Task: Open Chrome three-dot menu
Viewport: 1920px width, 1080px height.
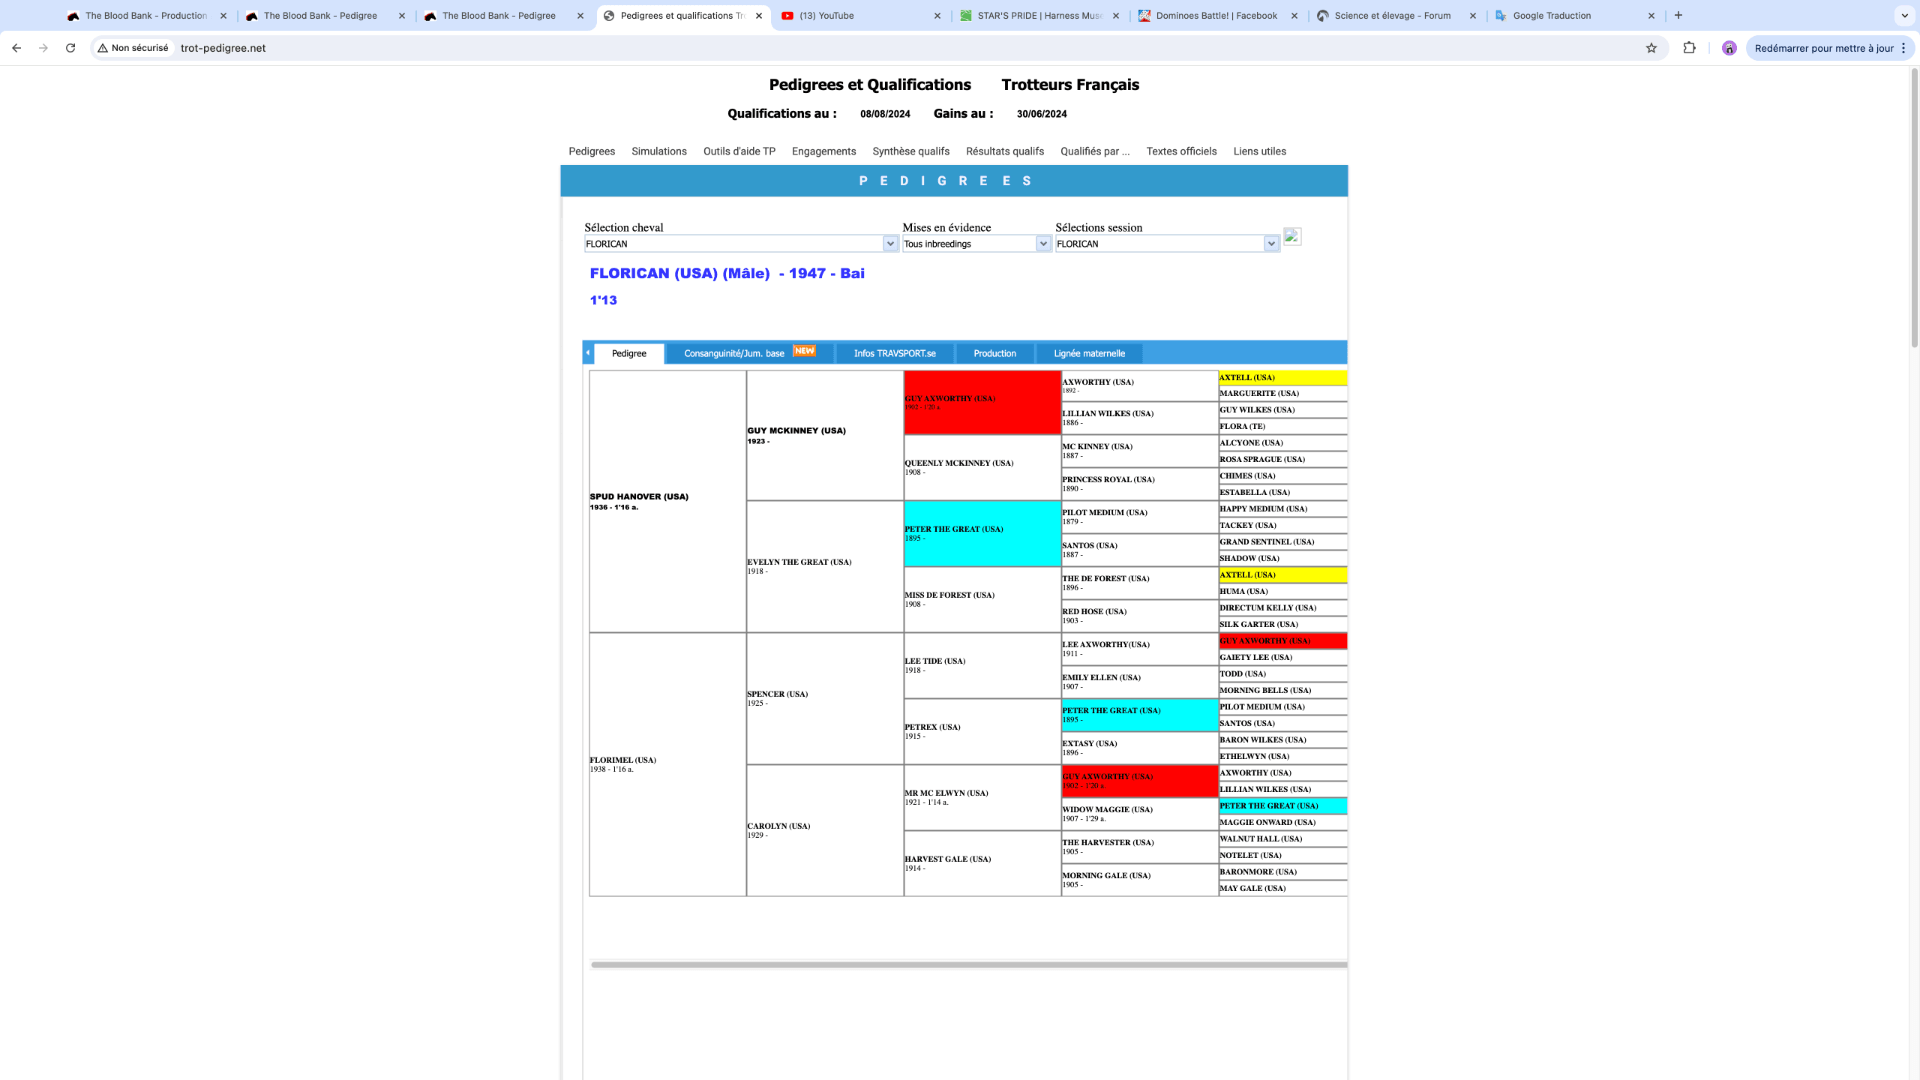Action: (1903, 48)
